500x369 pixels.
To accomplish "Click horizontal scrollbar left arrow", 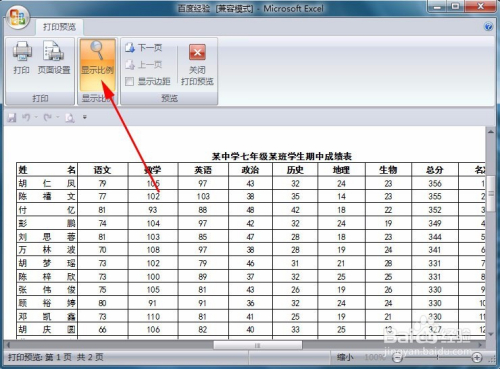I will pyautogui.click(x=8, y=345).
